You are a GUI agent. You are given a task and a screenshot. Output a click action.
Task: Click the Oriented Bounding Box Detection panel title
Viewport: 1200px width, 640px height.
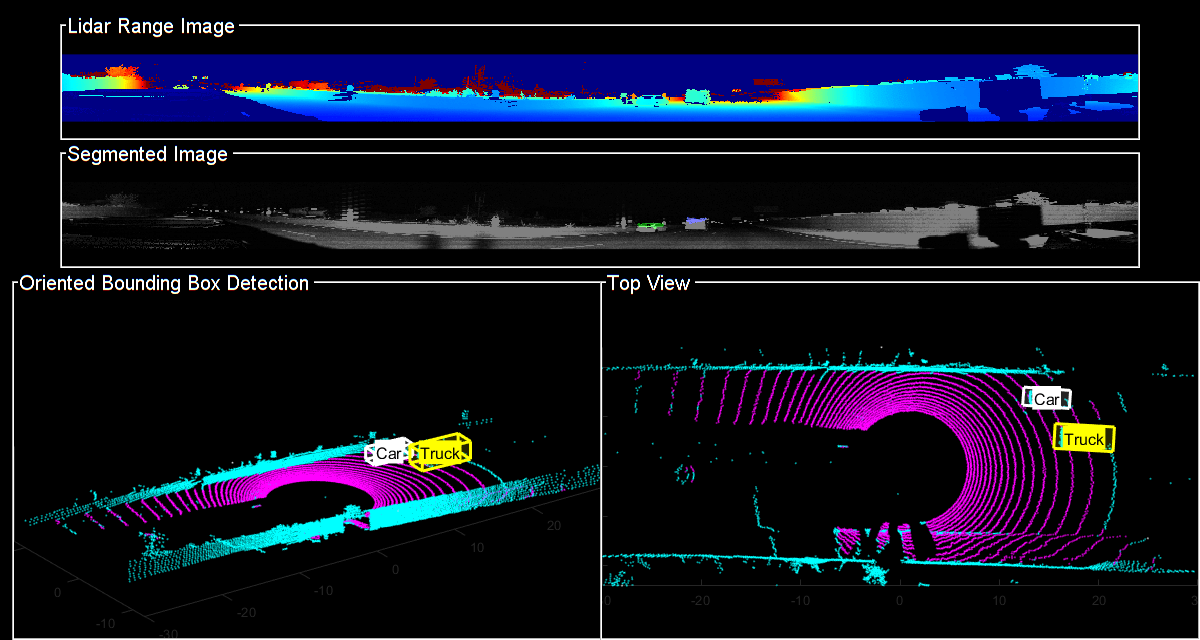pyautogui.click(x=164, y=284)
